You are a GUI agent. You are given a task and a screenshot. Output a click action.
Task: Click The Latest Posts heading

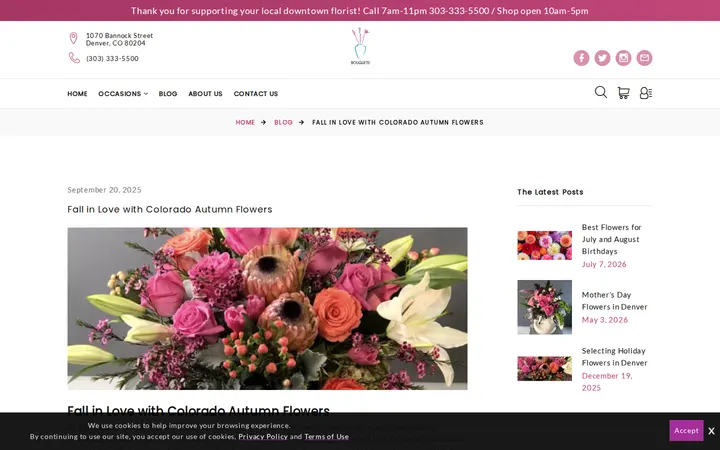point(550,192)
